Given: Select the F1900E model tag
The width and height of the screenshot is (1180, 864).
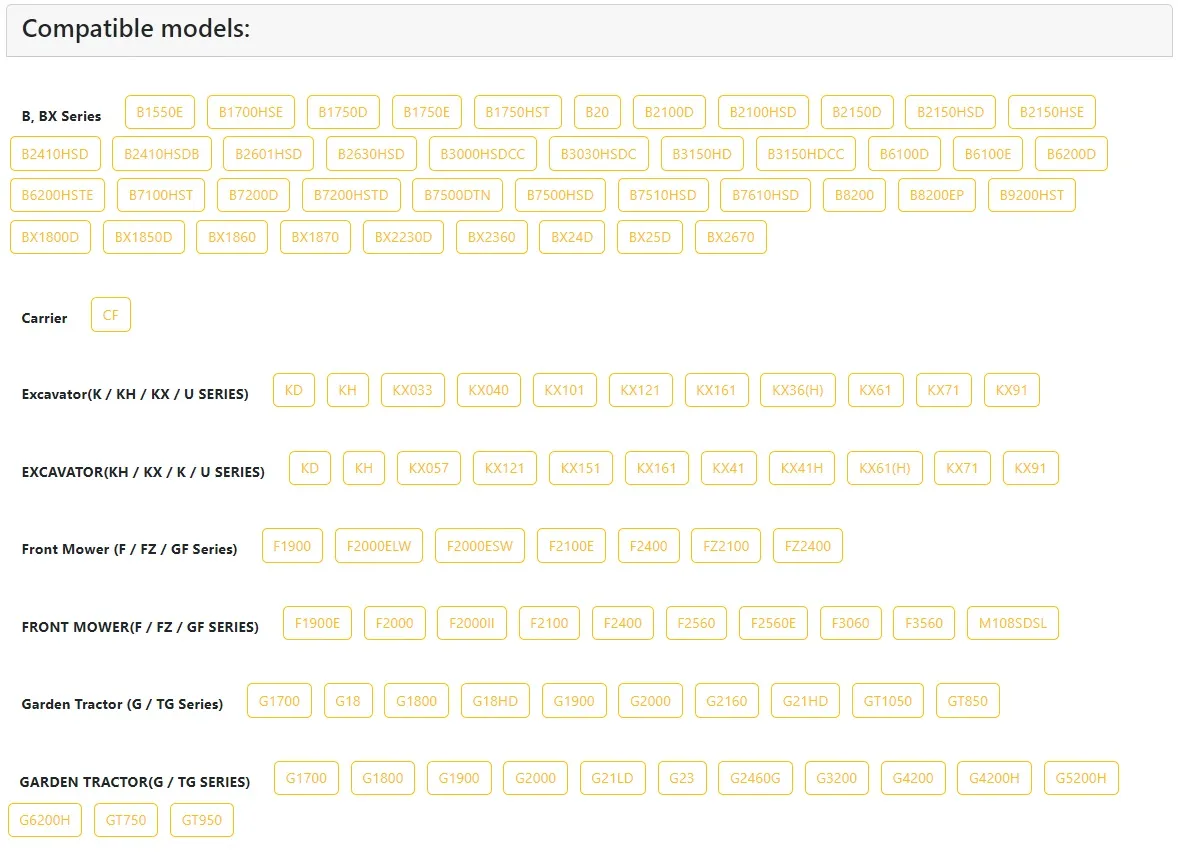Looking at the screenshot, I should [317, 623].
